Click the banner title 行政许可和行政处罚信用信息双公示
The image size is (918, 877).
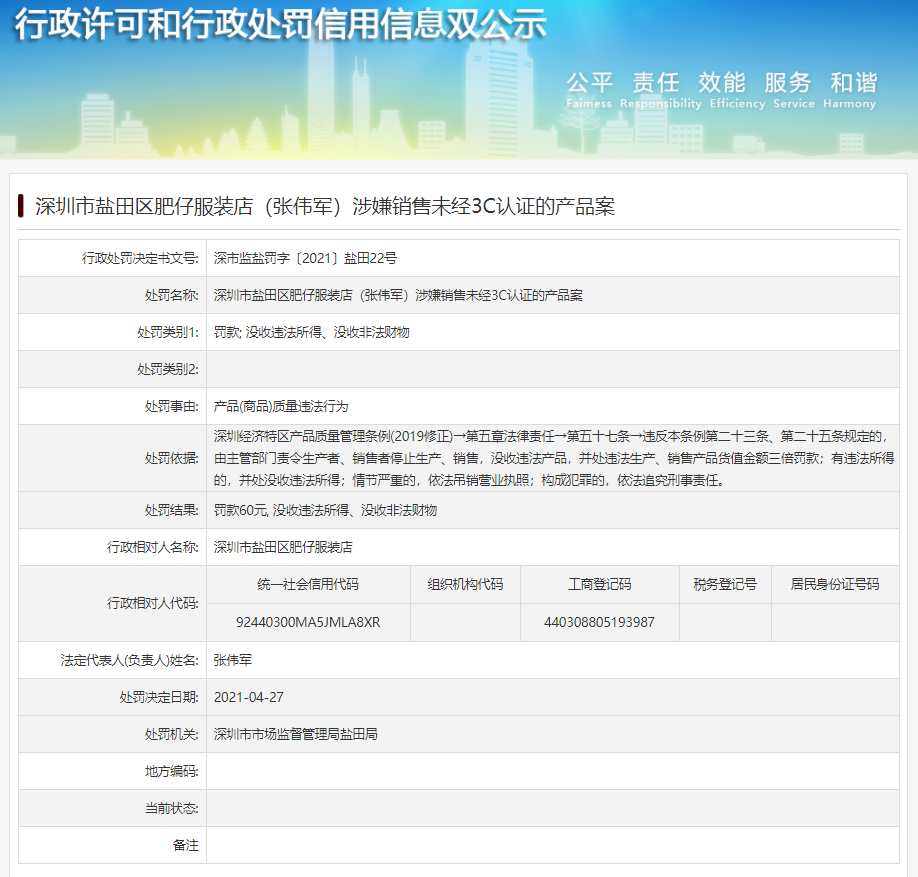point(280,25)
